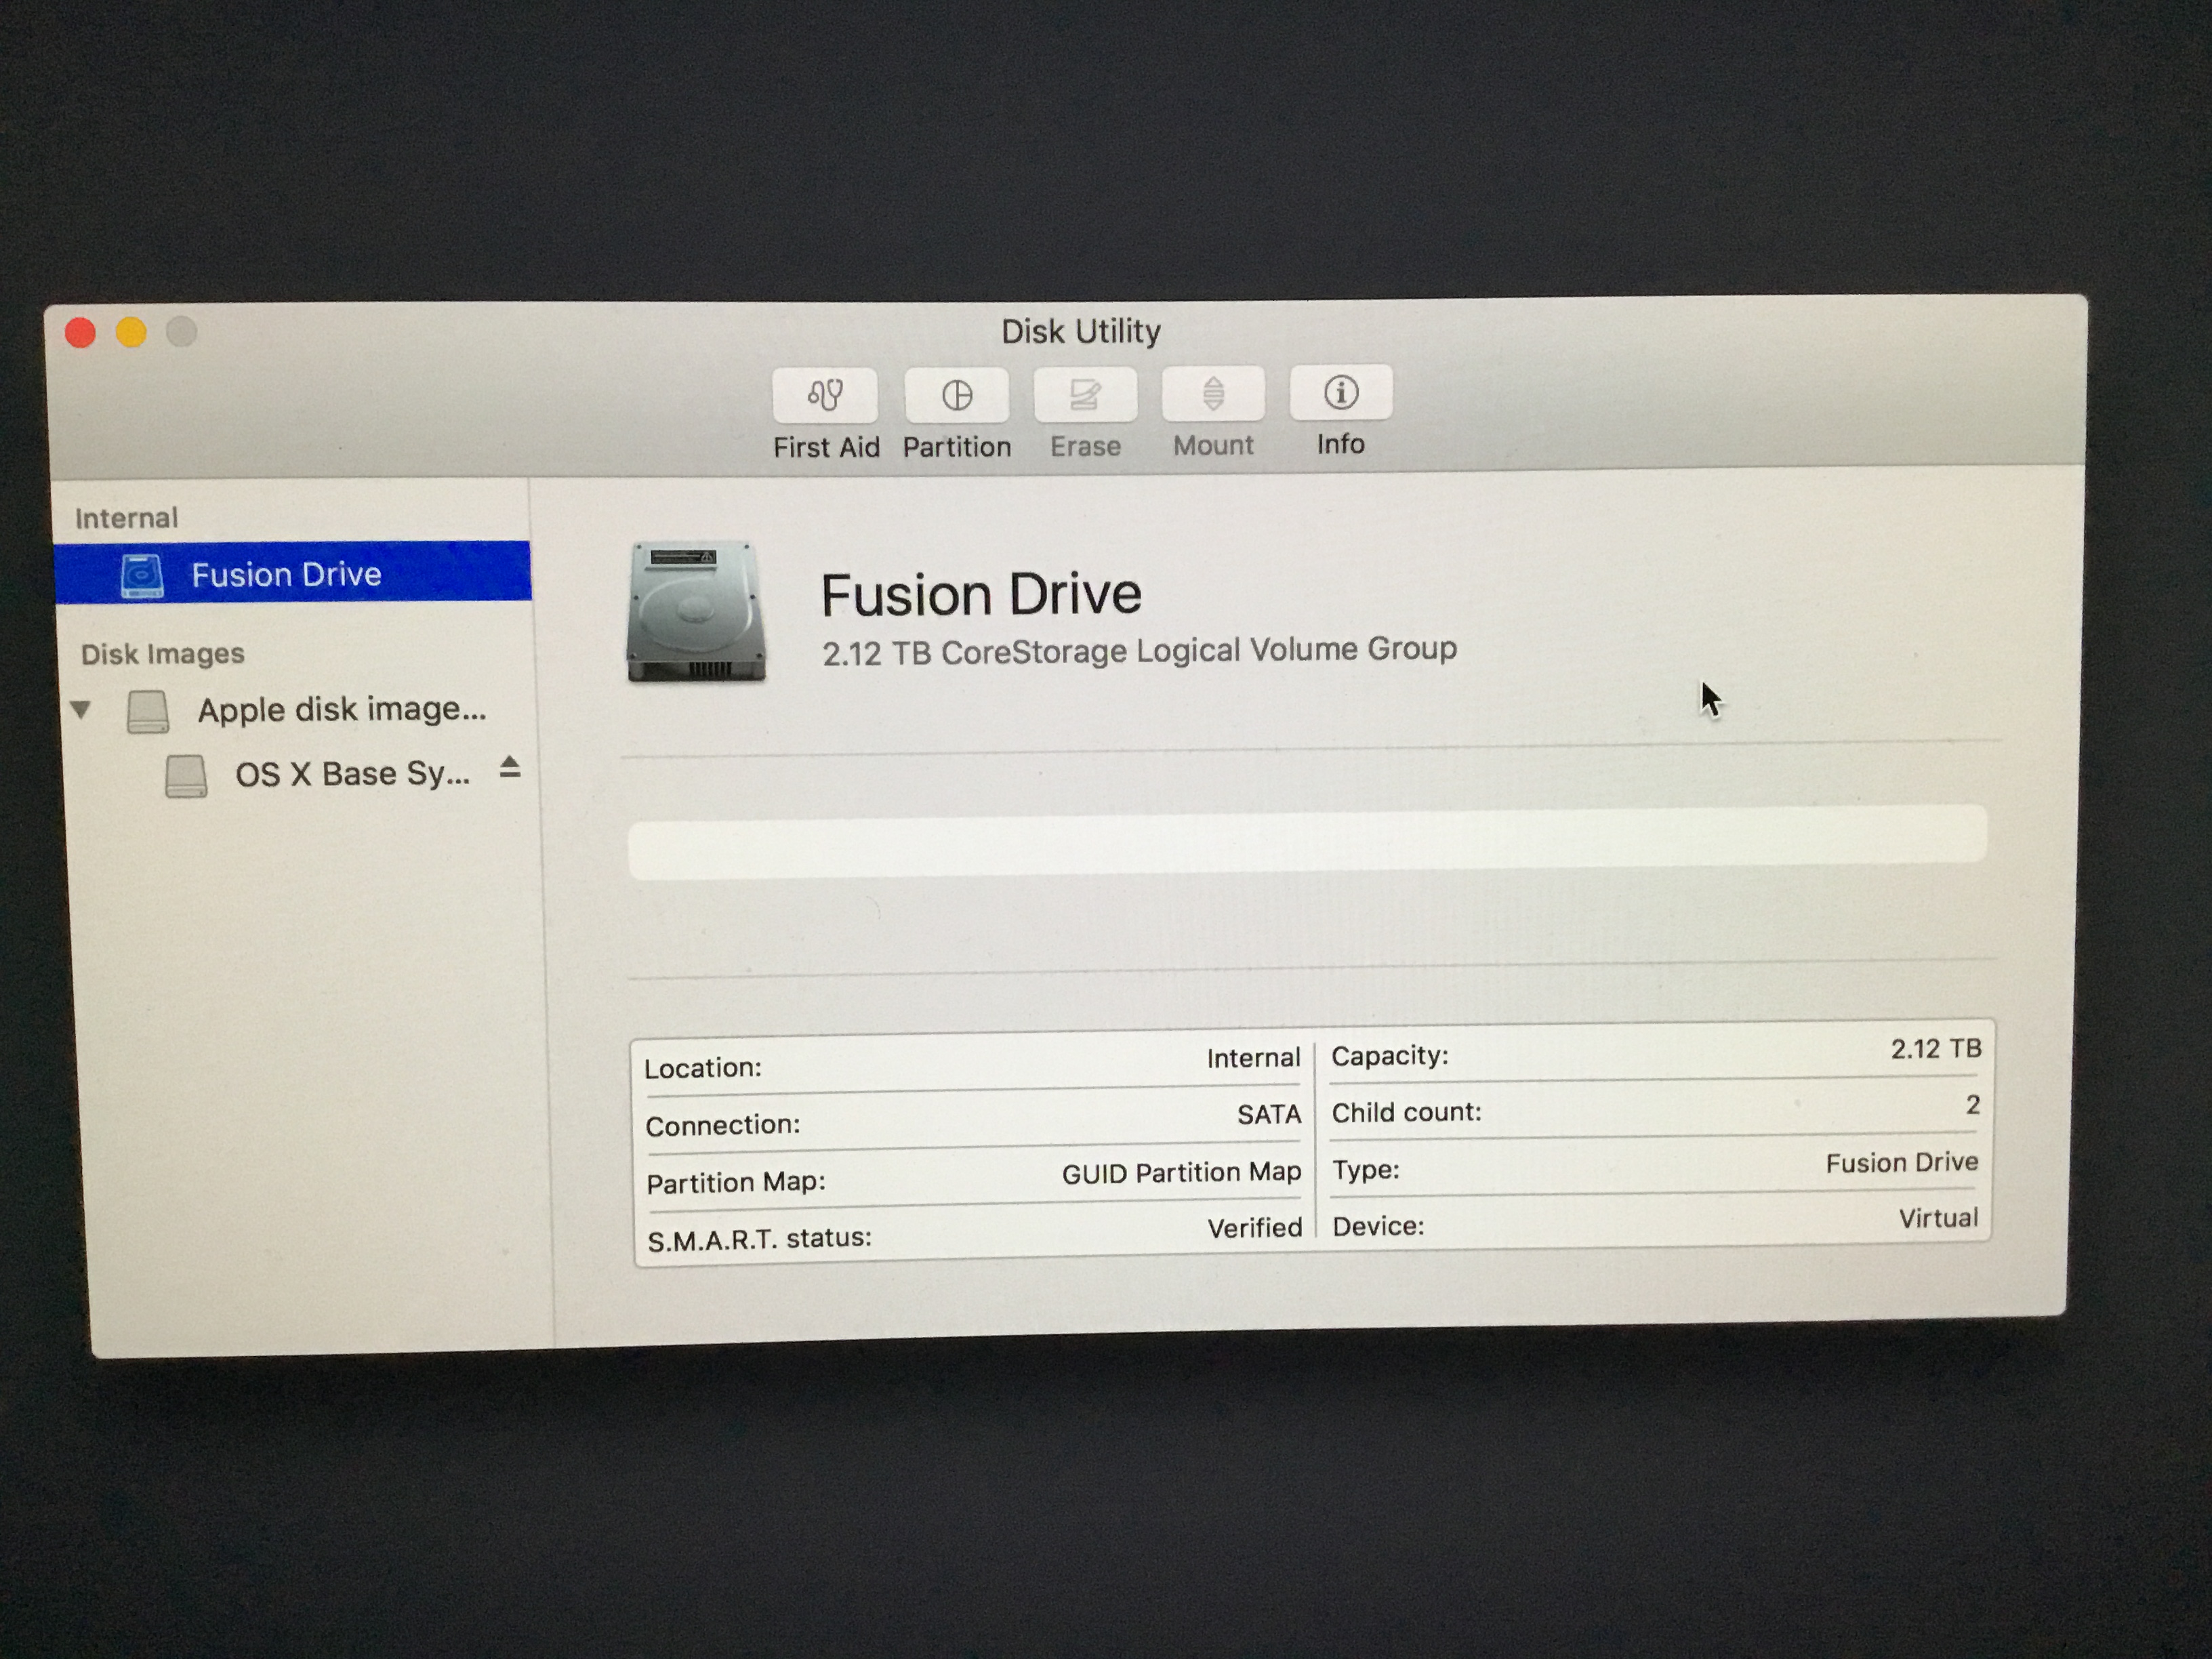Click the S.M.A.R.T. status Verified value

1255,1228
